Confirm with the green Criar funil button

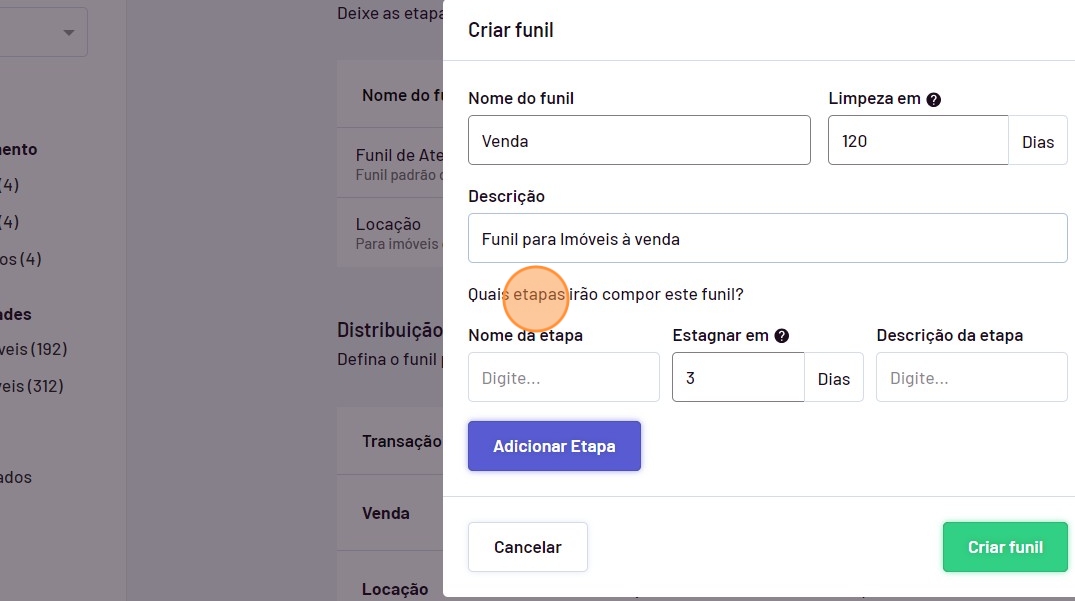pos(1004,547)
